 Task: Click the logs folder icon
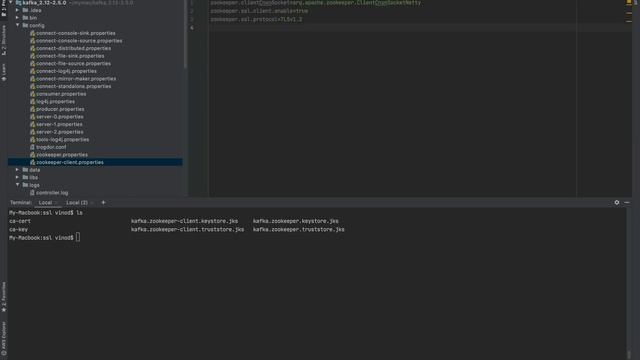tap(25, 185)
